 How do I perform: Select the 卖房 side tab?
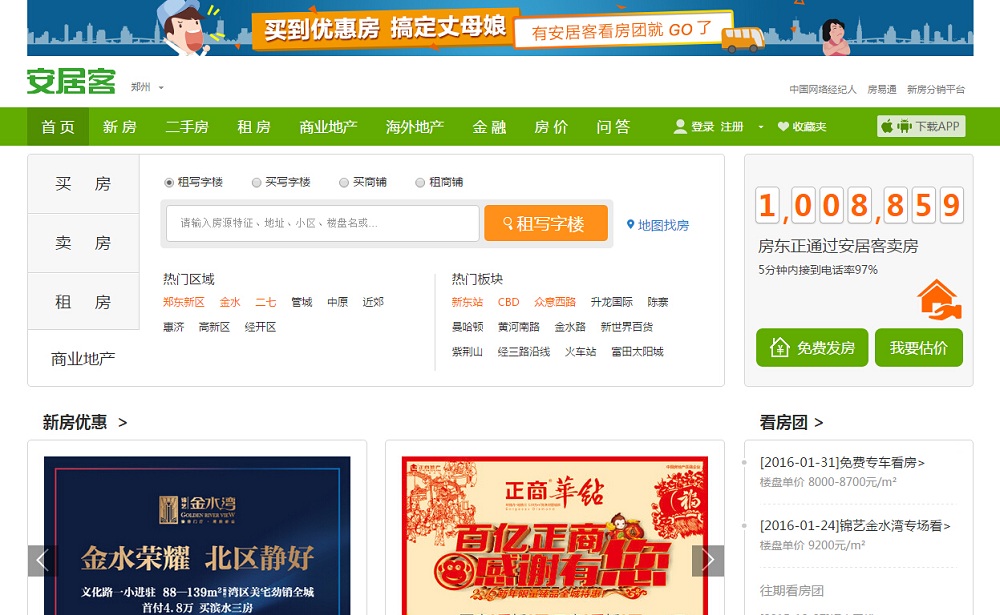84,243
